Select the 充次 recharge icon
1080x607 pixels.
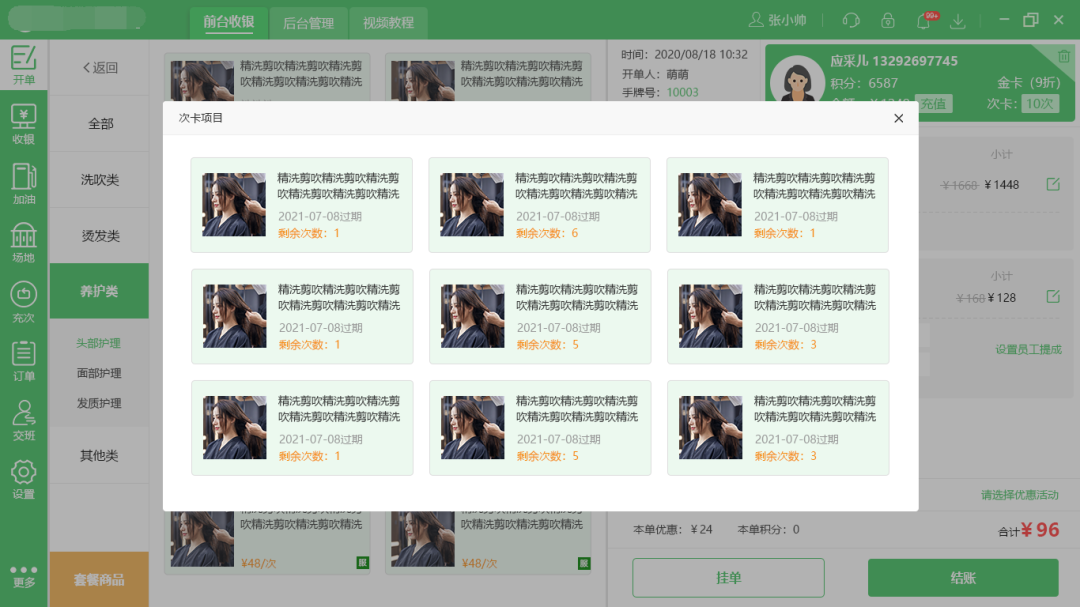(x=23, y=301)
